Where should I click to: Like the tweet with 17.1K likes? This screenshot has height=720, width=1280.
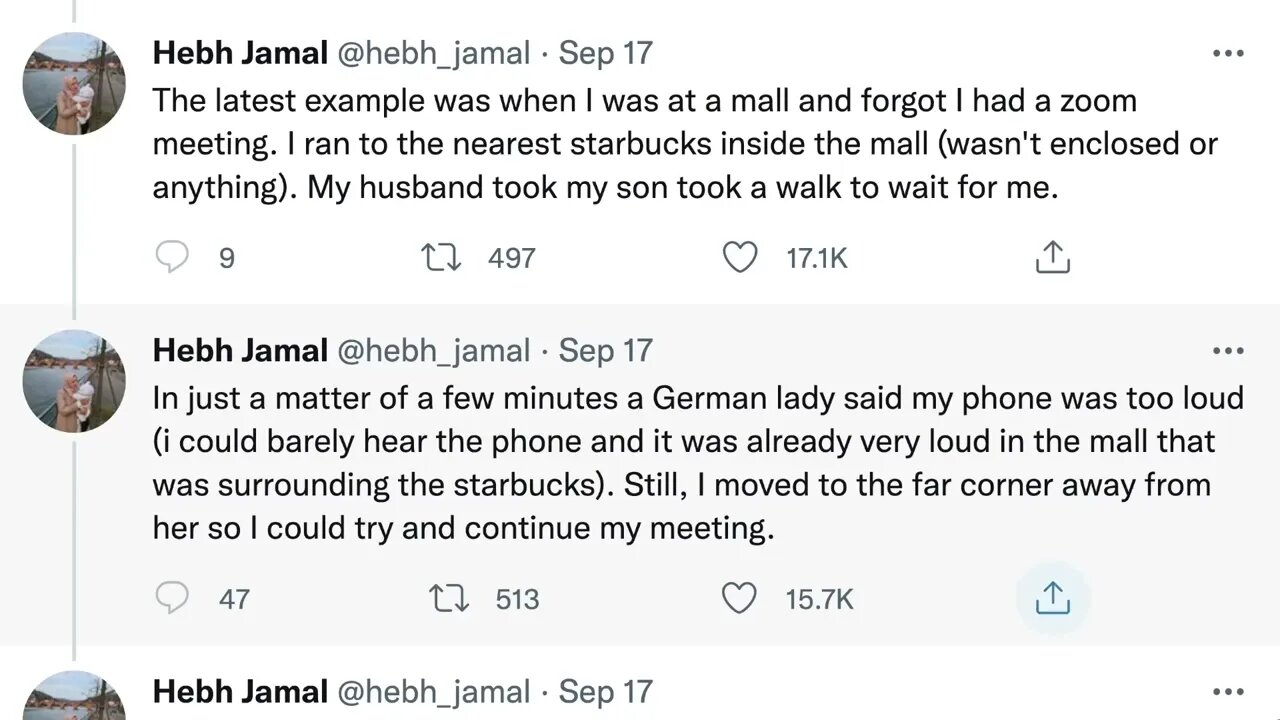(x=740, y=258)
